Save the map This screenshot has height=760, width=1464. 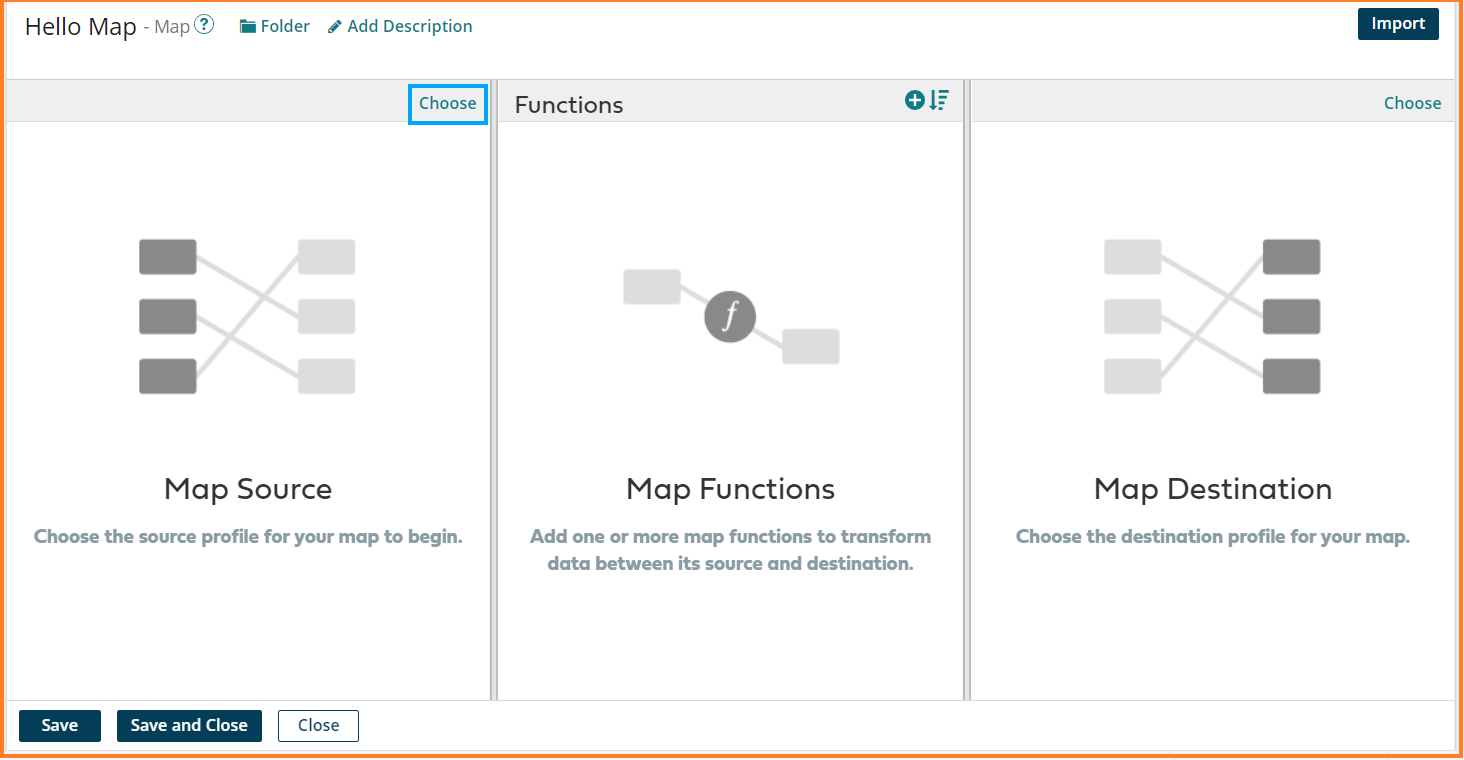coord(60,726)
